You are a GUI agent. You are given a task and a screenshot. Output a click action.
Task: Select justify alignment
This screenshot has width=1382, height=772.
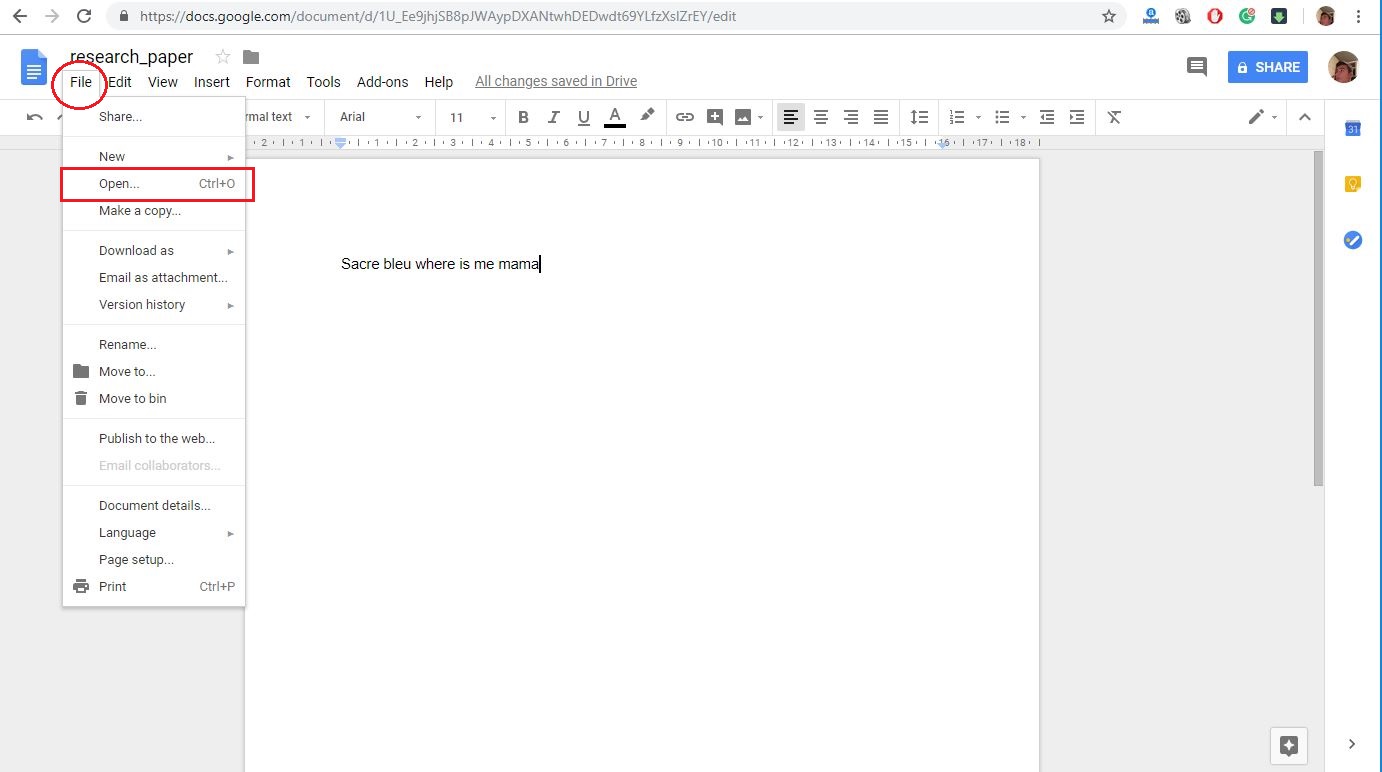point(881,117)
